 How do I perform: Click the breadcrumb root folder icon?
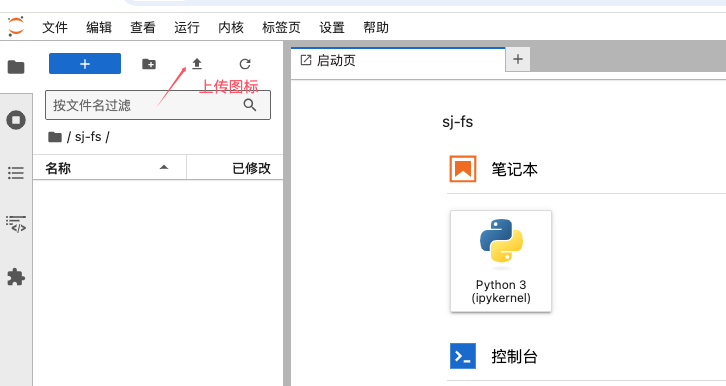[x=55, y=137]
